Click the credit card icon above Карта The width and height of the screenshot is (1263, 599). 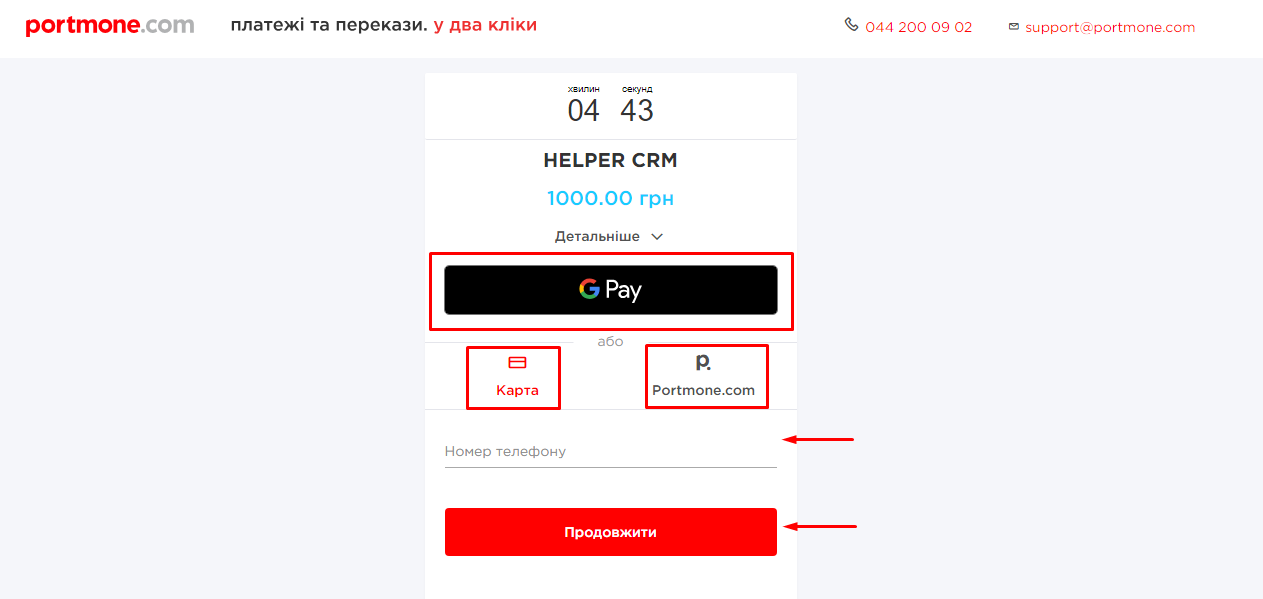[x=517, y=362]
